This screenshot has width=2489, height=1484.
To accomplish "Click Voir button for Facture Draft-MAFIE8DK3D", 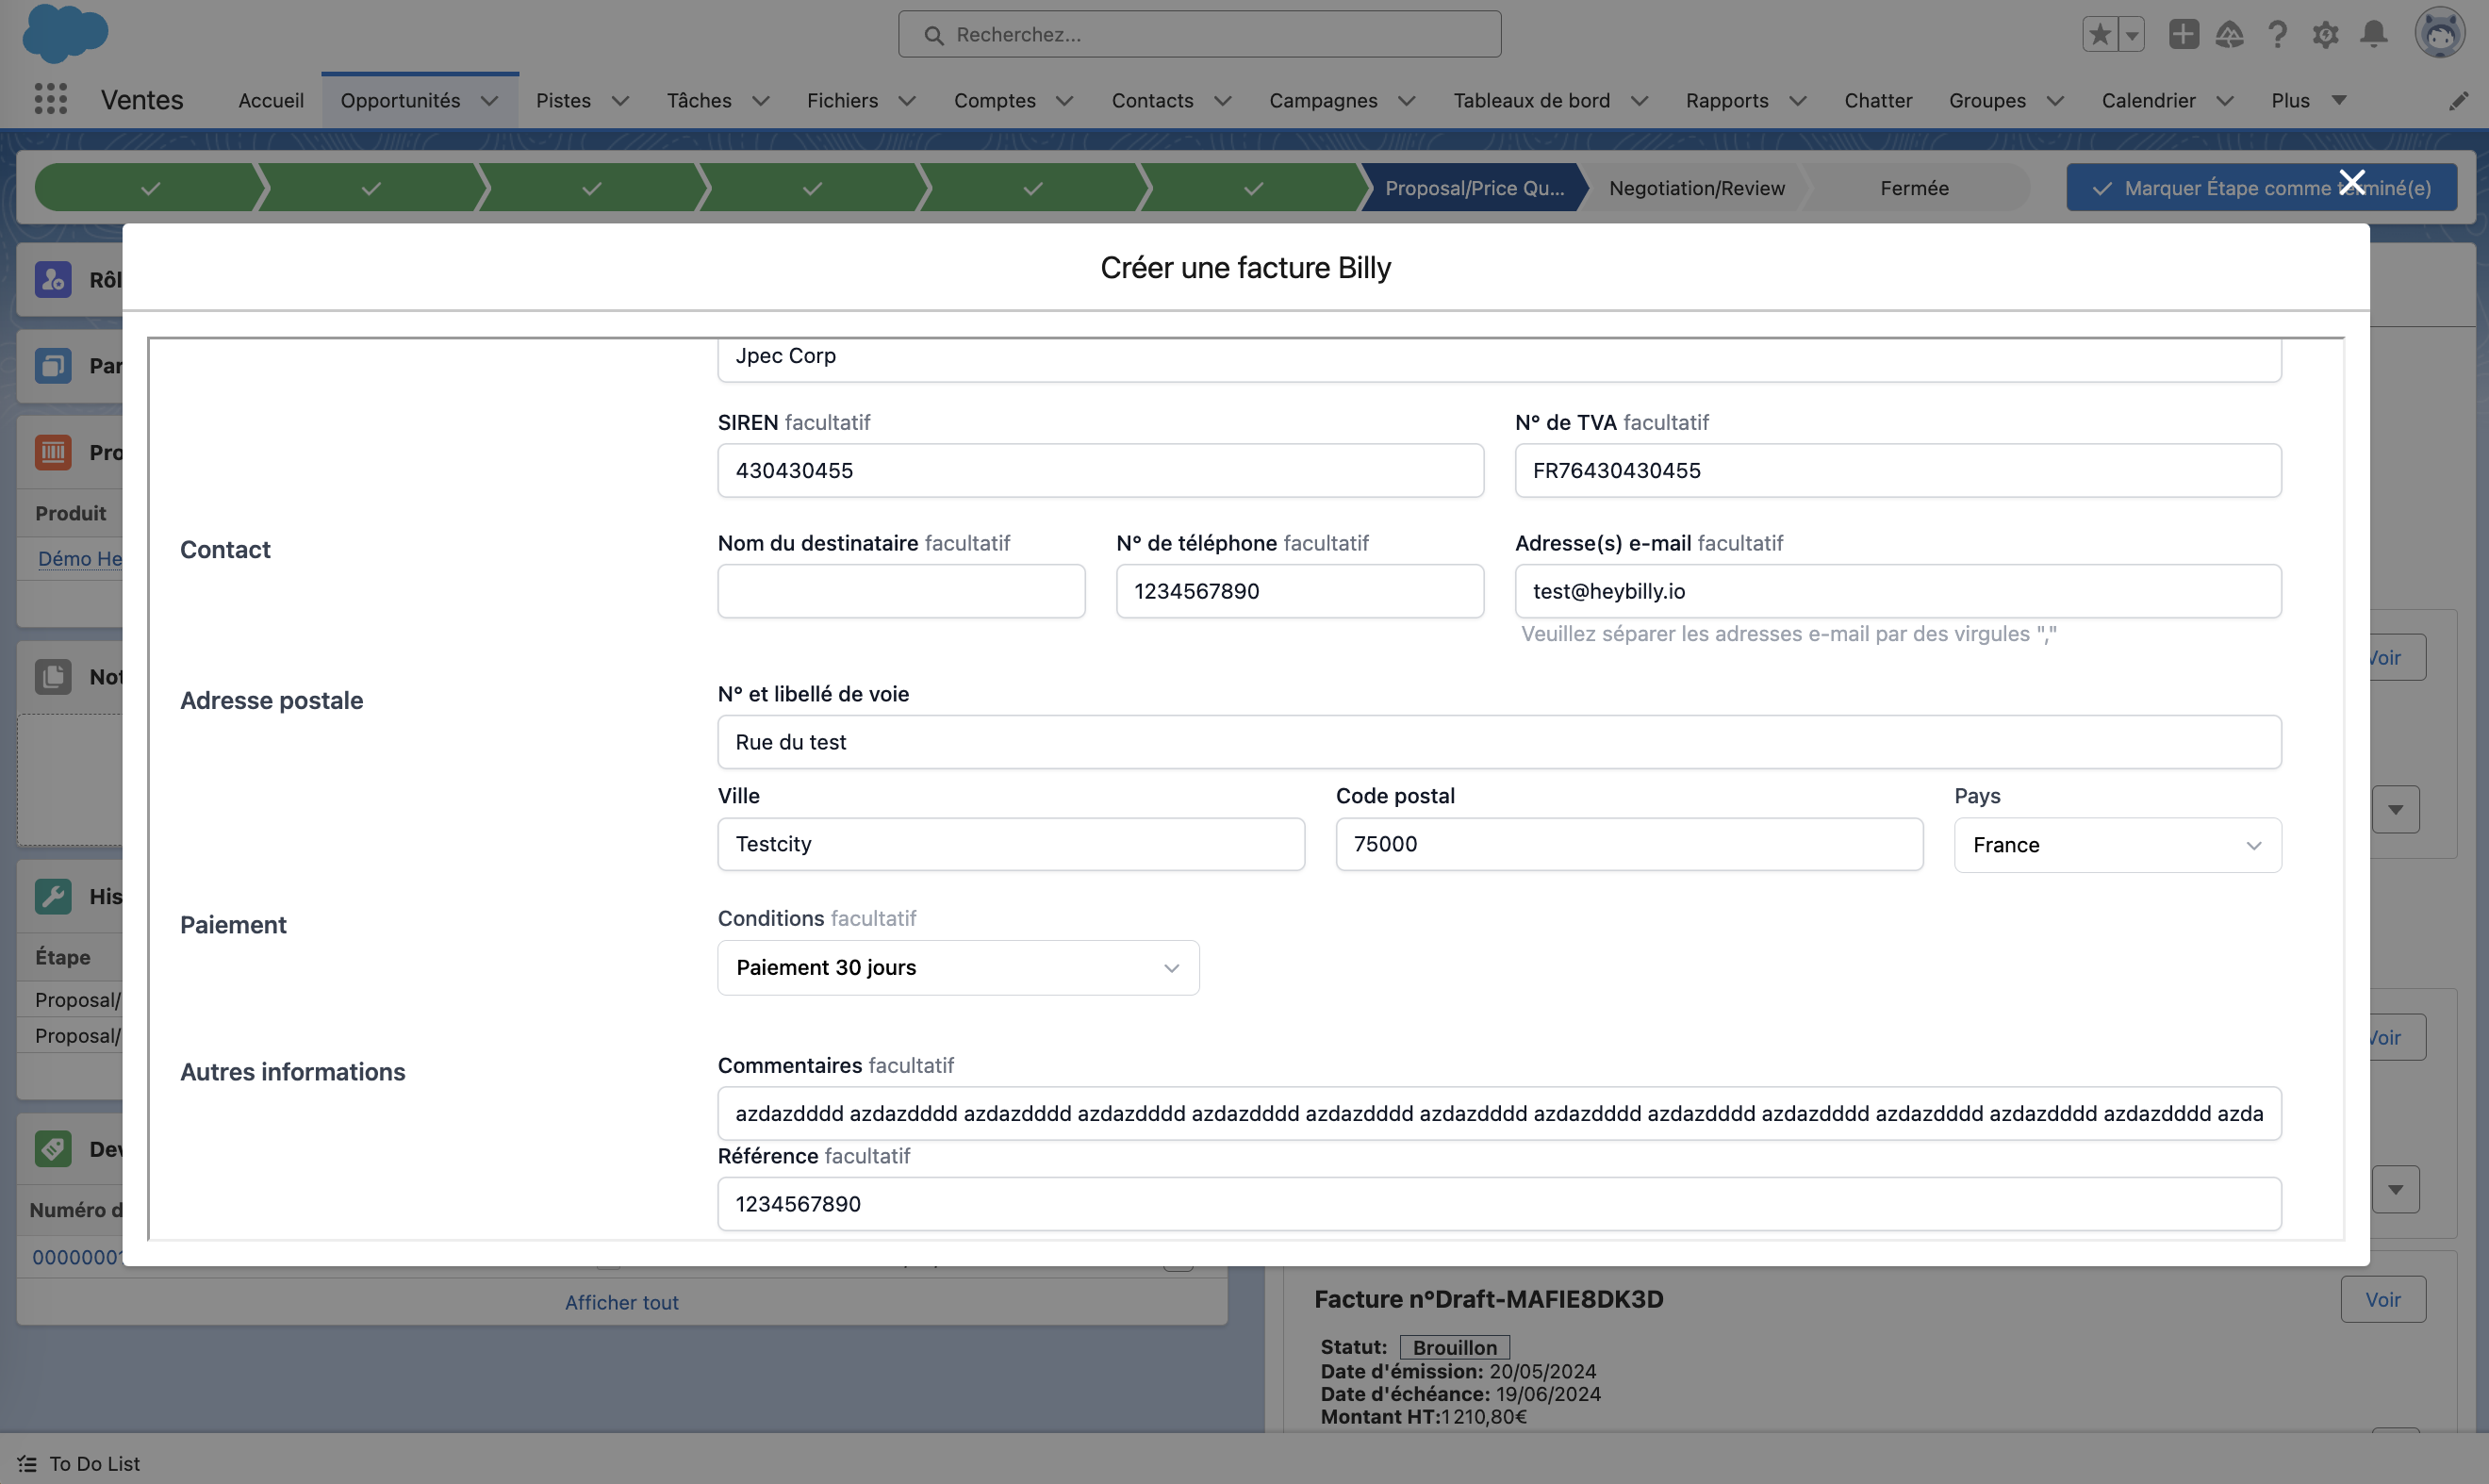I will point(2383,1299).
